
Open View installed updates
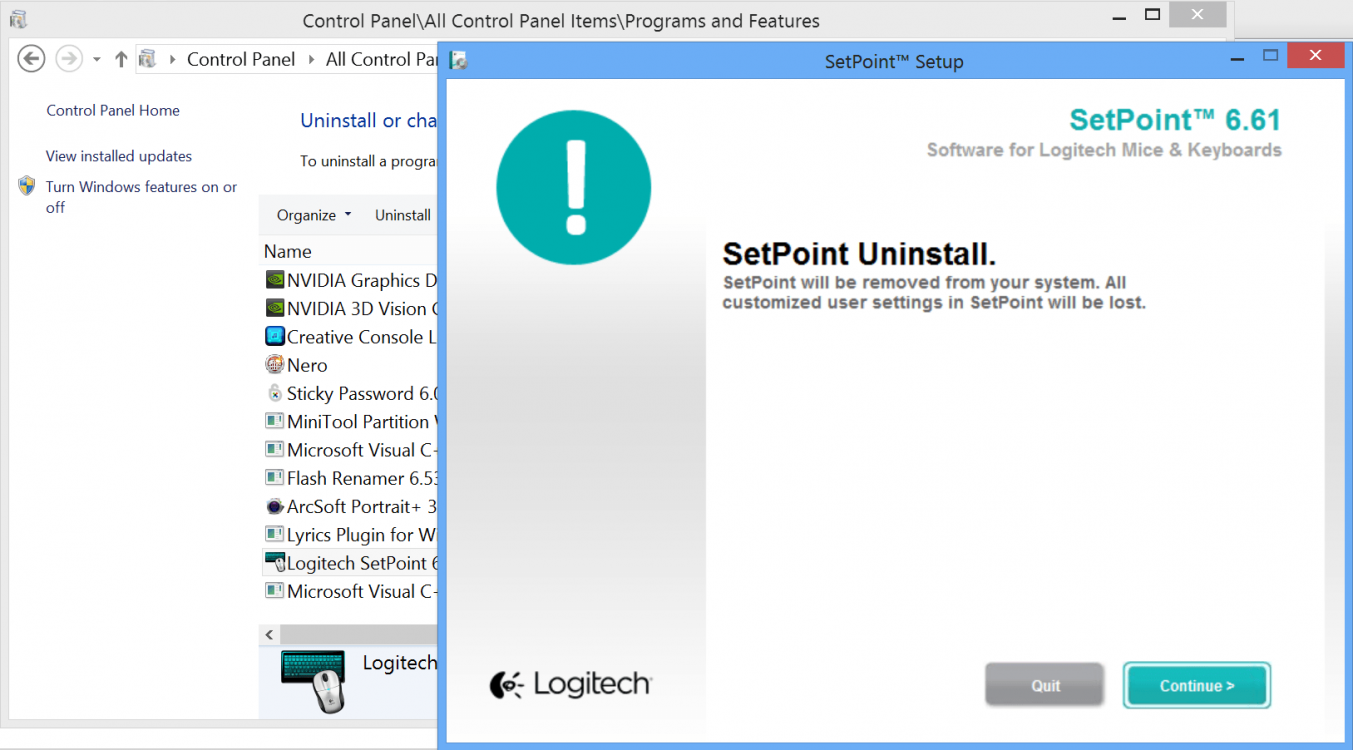tap(118, 156)
